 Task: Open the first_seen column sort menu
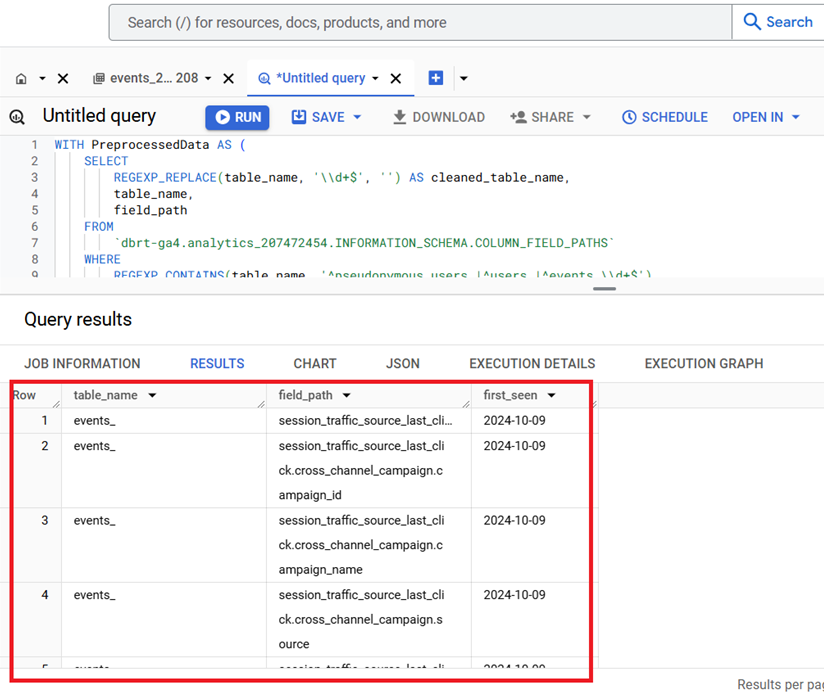(x=551, y=396)
